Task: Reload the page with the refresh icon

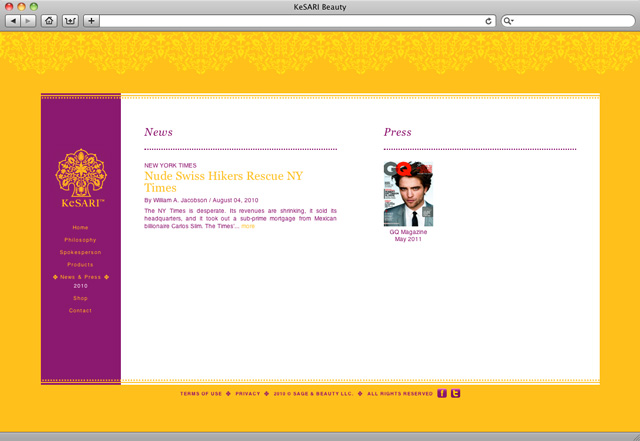Action: coord(488,21)
